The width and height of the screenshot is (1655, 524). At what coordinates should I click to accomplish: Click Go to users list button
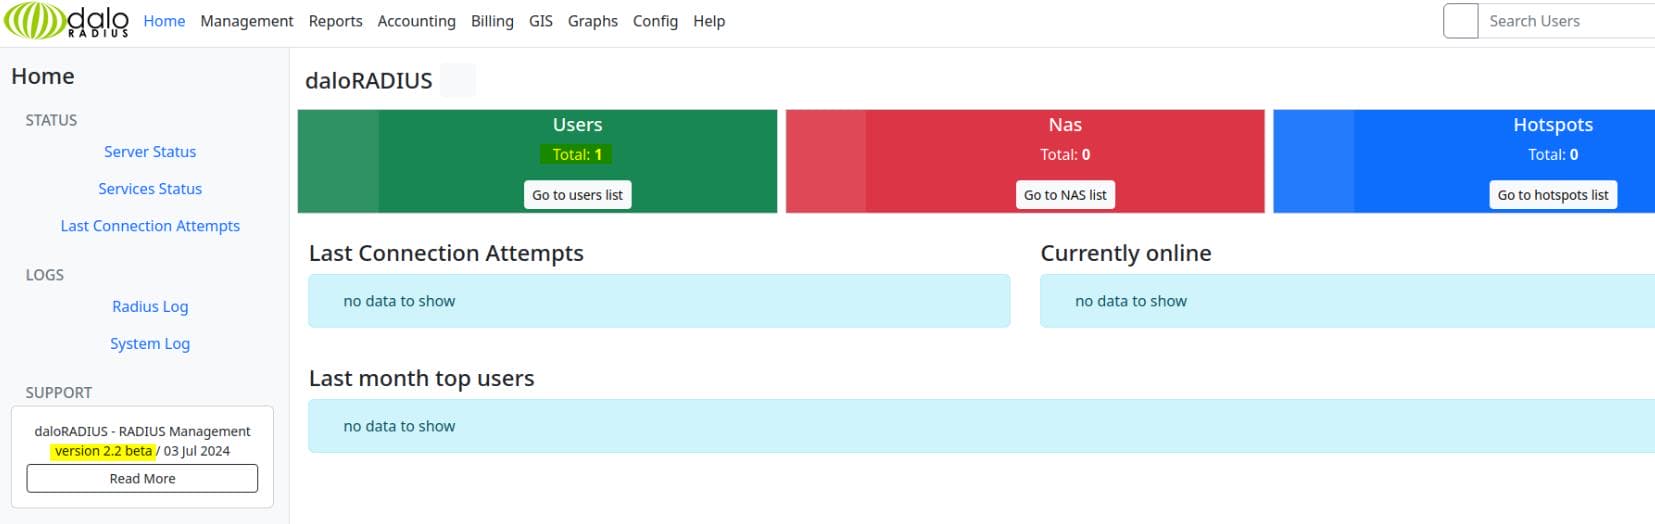coord(577,195)
